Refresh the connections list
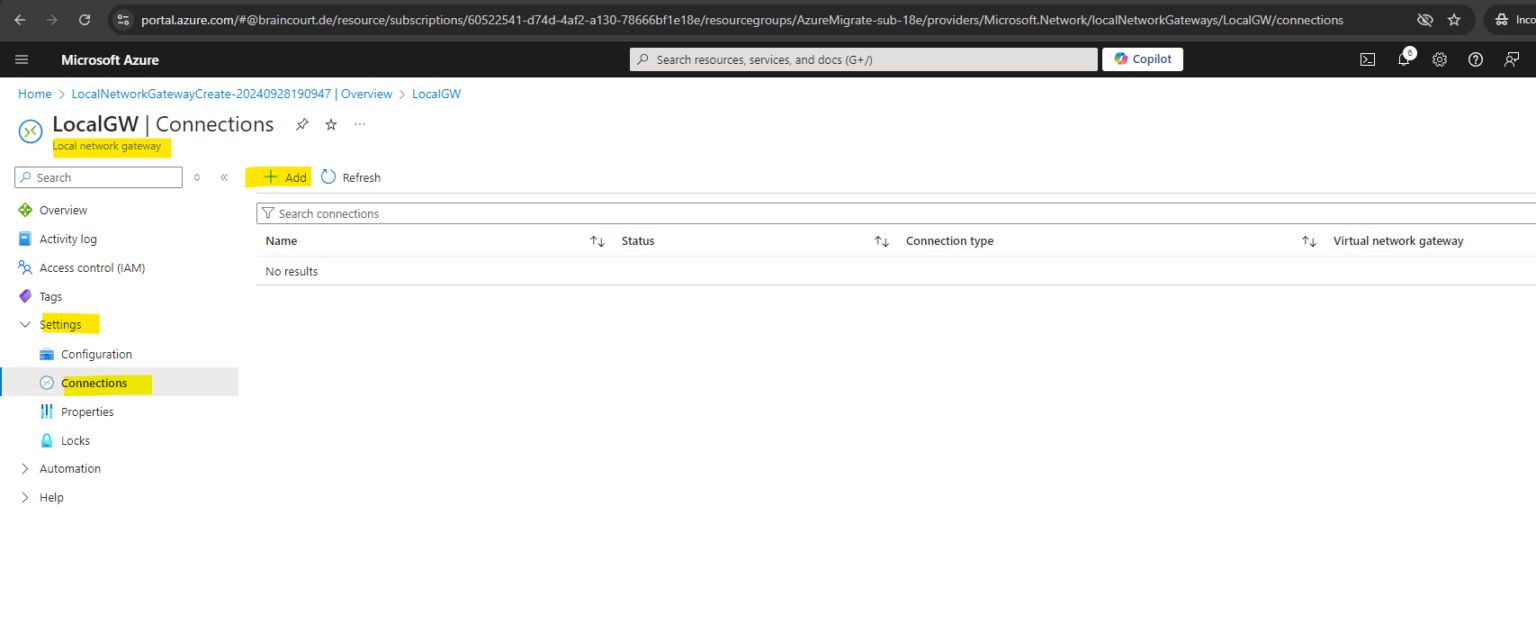 (350, 177)
